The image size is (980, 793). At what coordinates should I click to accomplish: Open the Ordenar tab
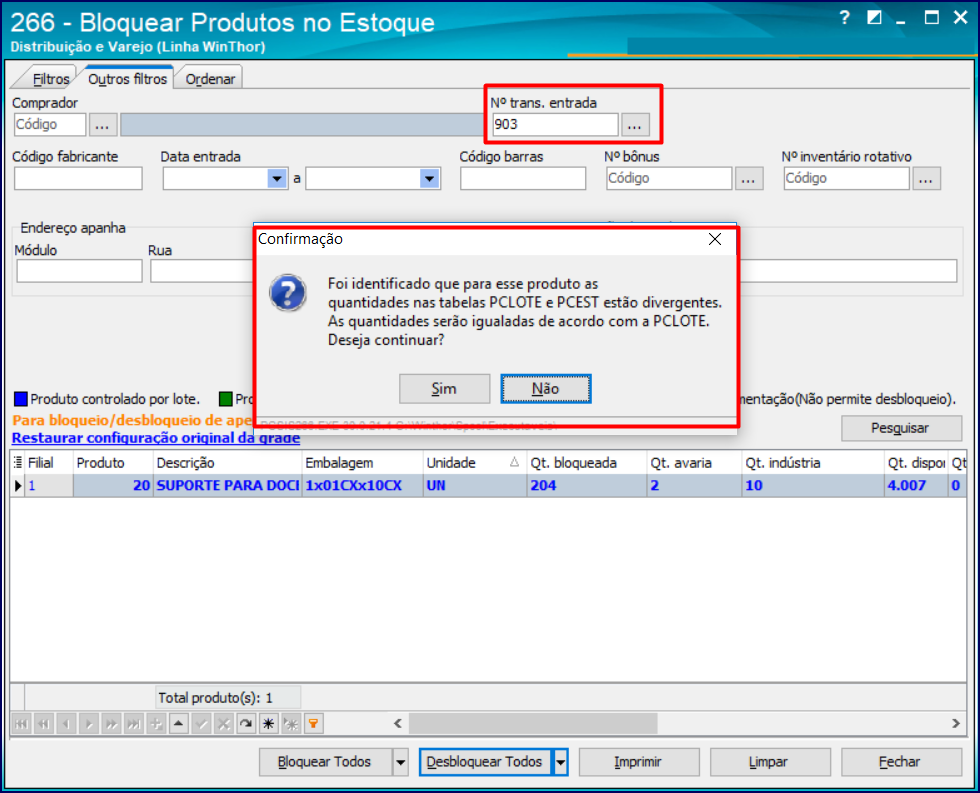[210, 79]
